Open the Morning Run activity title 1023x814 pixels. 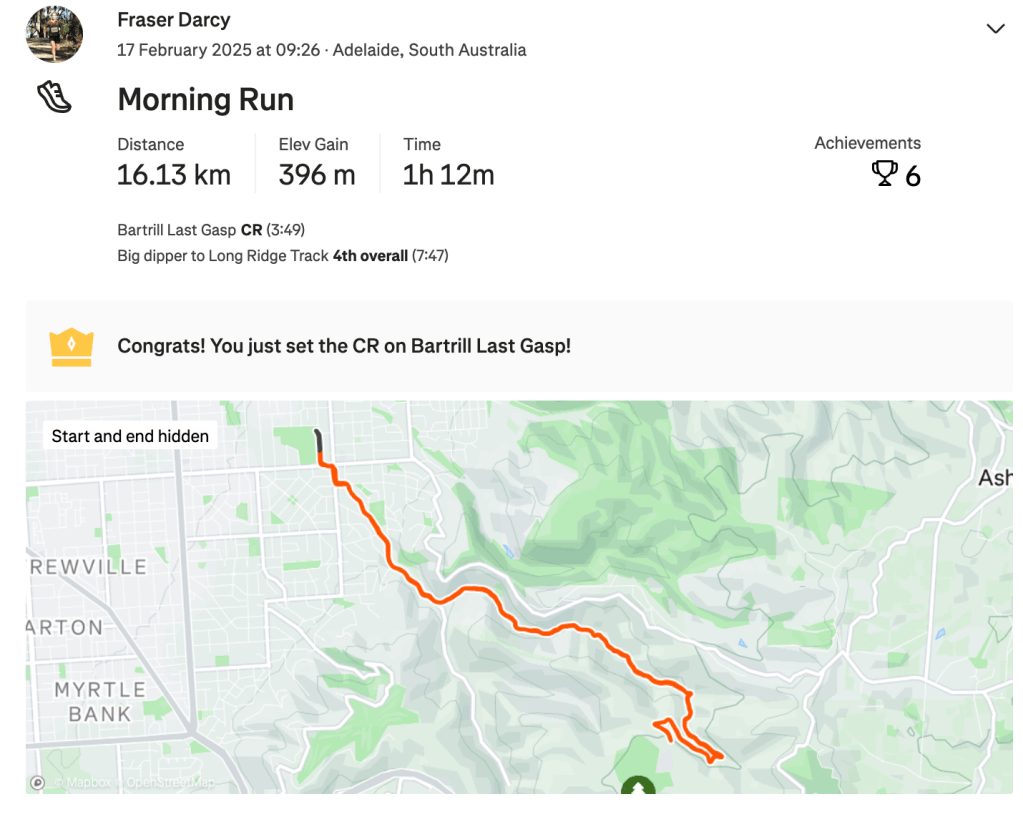point(205,99)
